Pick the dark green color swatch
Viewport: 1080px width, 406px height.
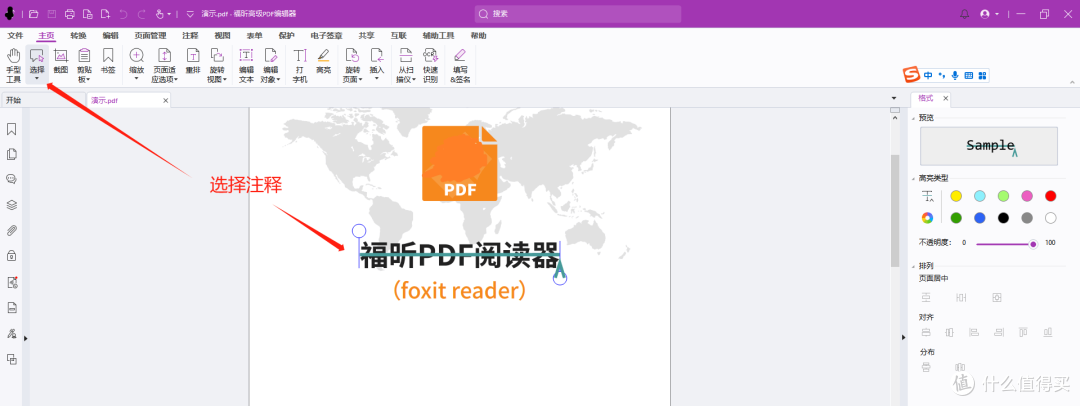coord(956,218)
